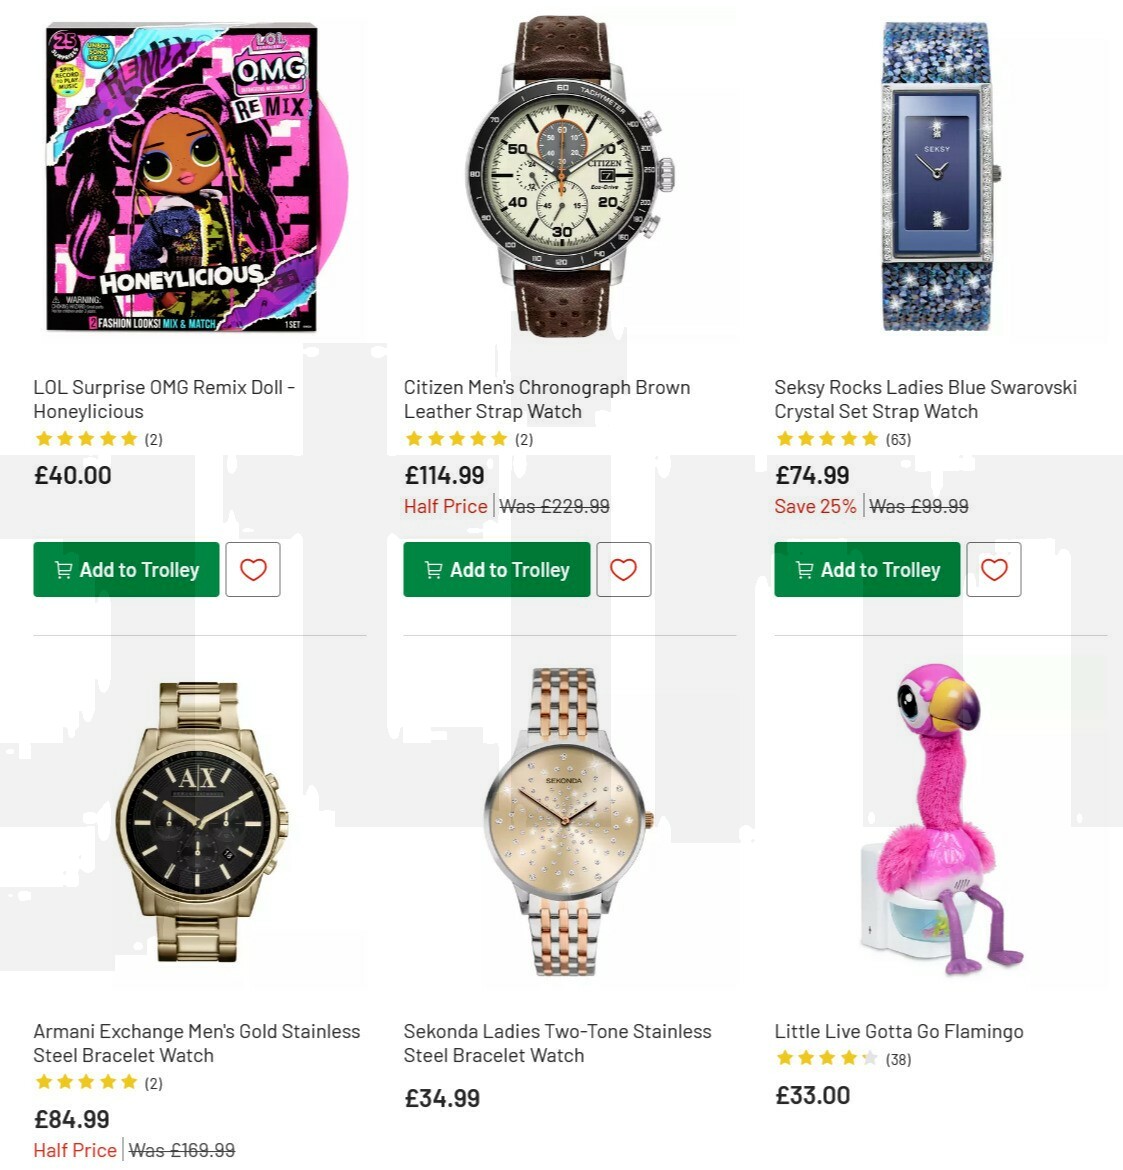
Task: Favourite the Seksy Rocks Ladies Blue watch
Action: (x=993, y=569)
